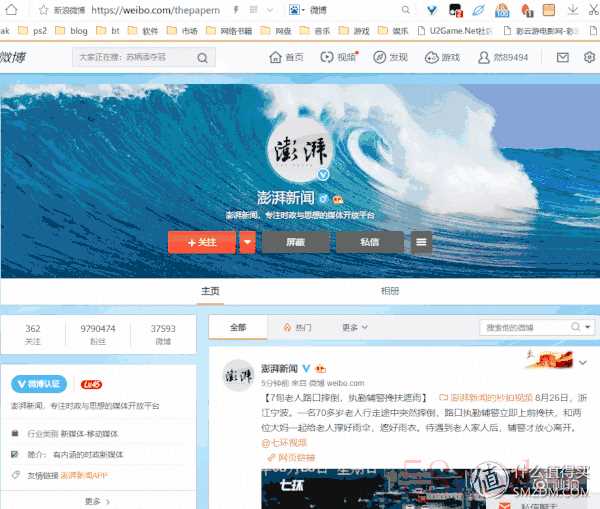Open the U2Game.Net bookmark

tap(455, 30)
